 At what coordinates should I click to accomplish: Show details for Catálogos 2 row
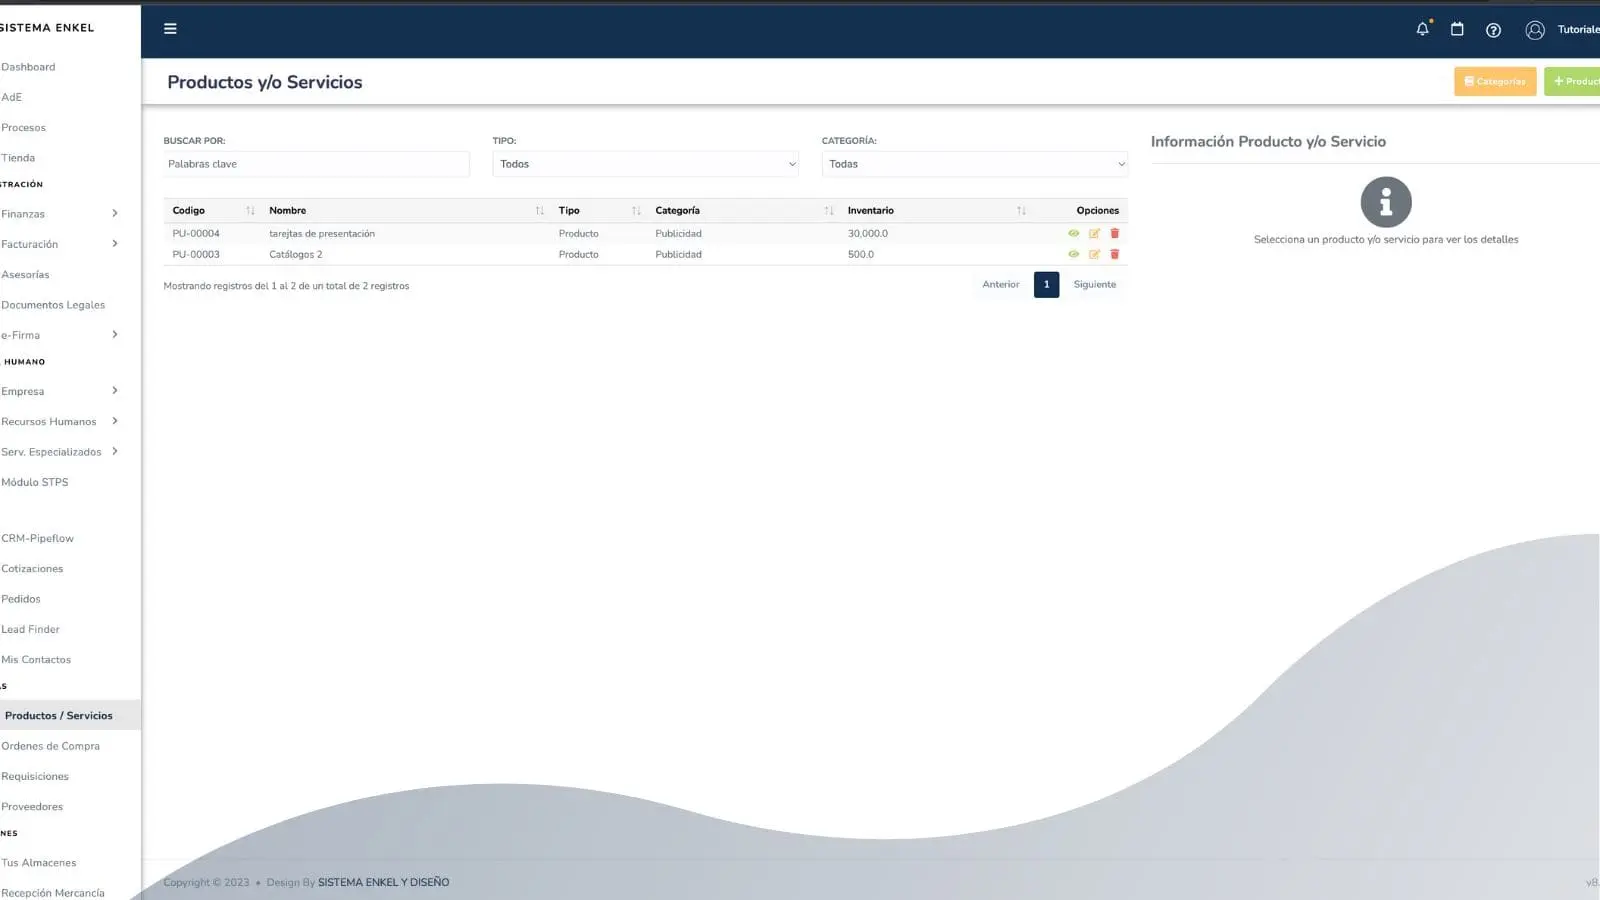1073,255
